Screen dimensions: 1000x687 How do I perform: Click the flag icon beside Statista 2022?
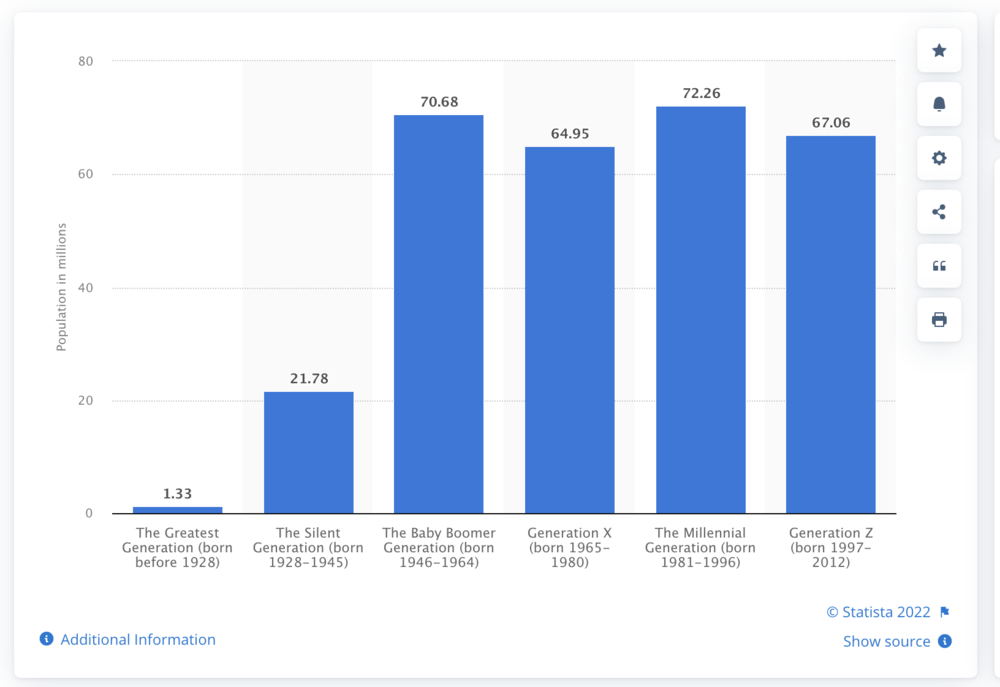point(945,612)
